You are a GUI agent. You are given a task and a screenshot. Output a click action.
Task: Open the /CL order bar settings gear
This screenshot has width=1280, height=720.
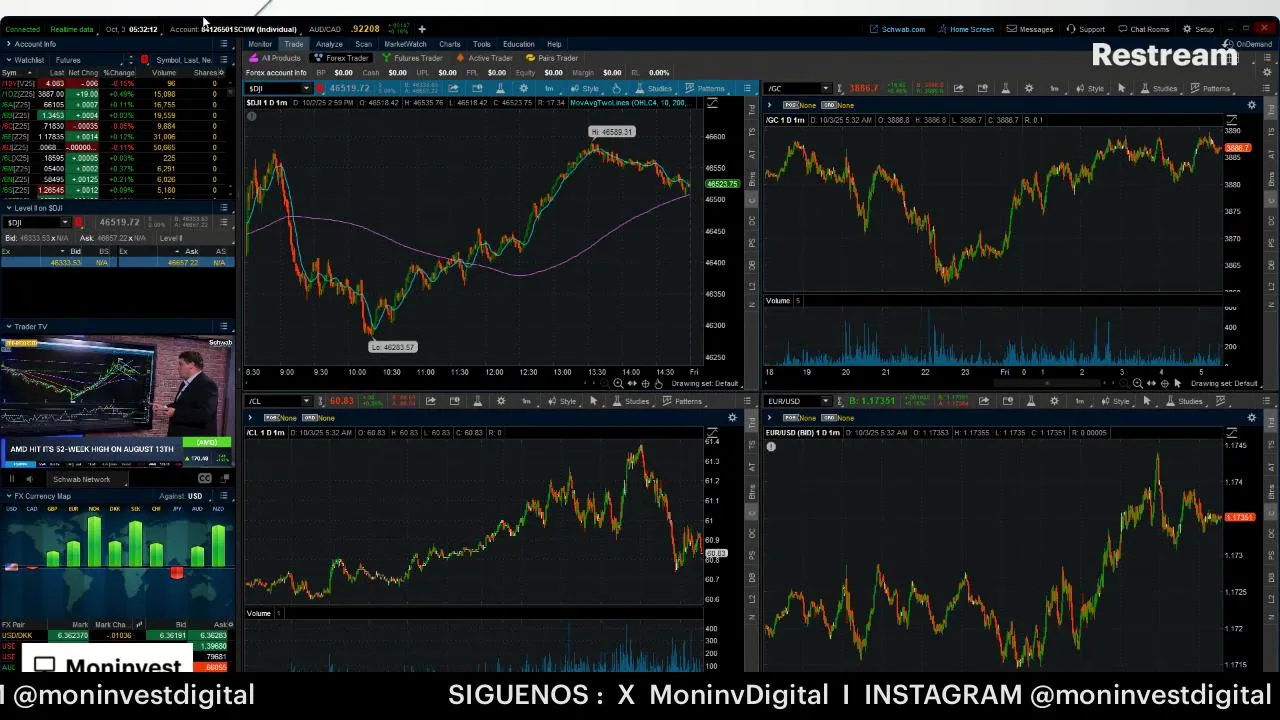[732, 417]
